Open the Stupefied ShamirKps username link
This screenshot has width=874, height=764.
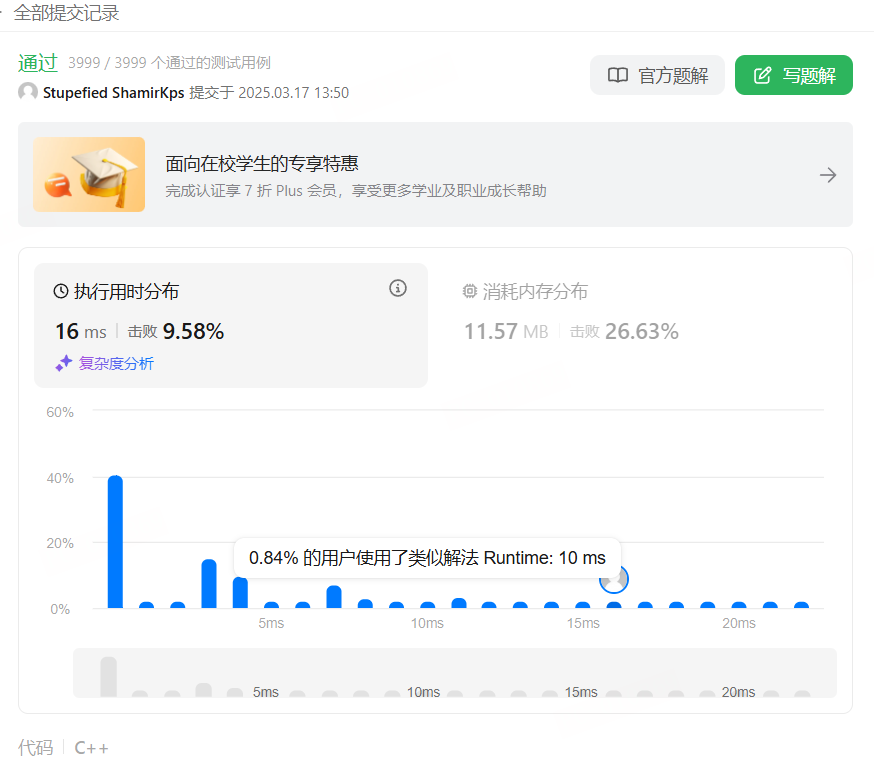pyautogui.click(x=114, y=93)
